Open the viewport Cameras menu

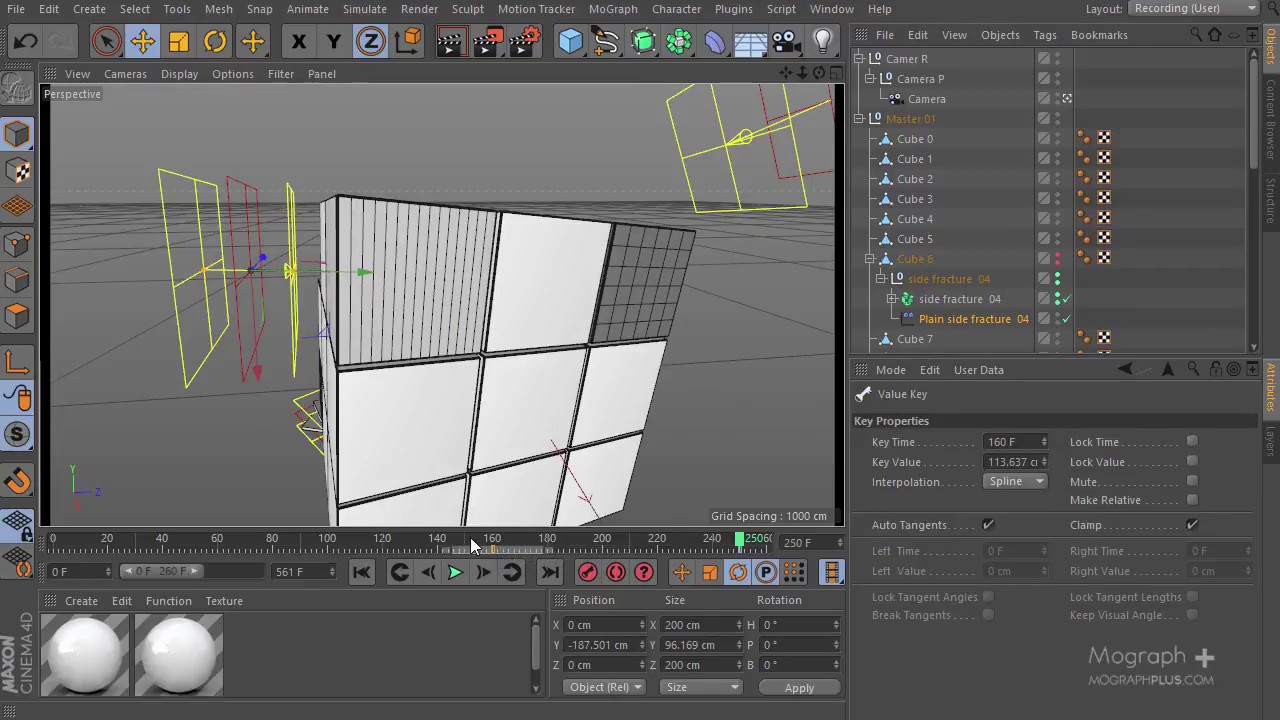[x=125, y=74]
